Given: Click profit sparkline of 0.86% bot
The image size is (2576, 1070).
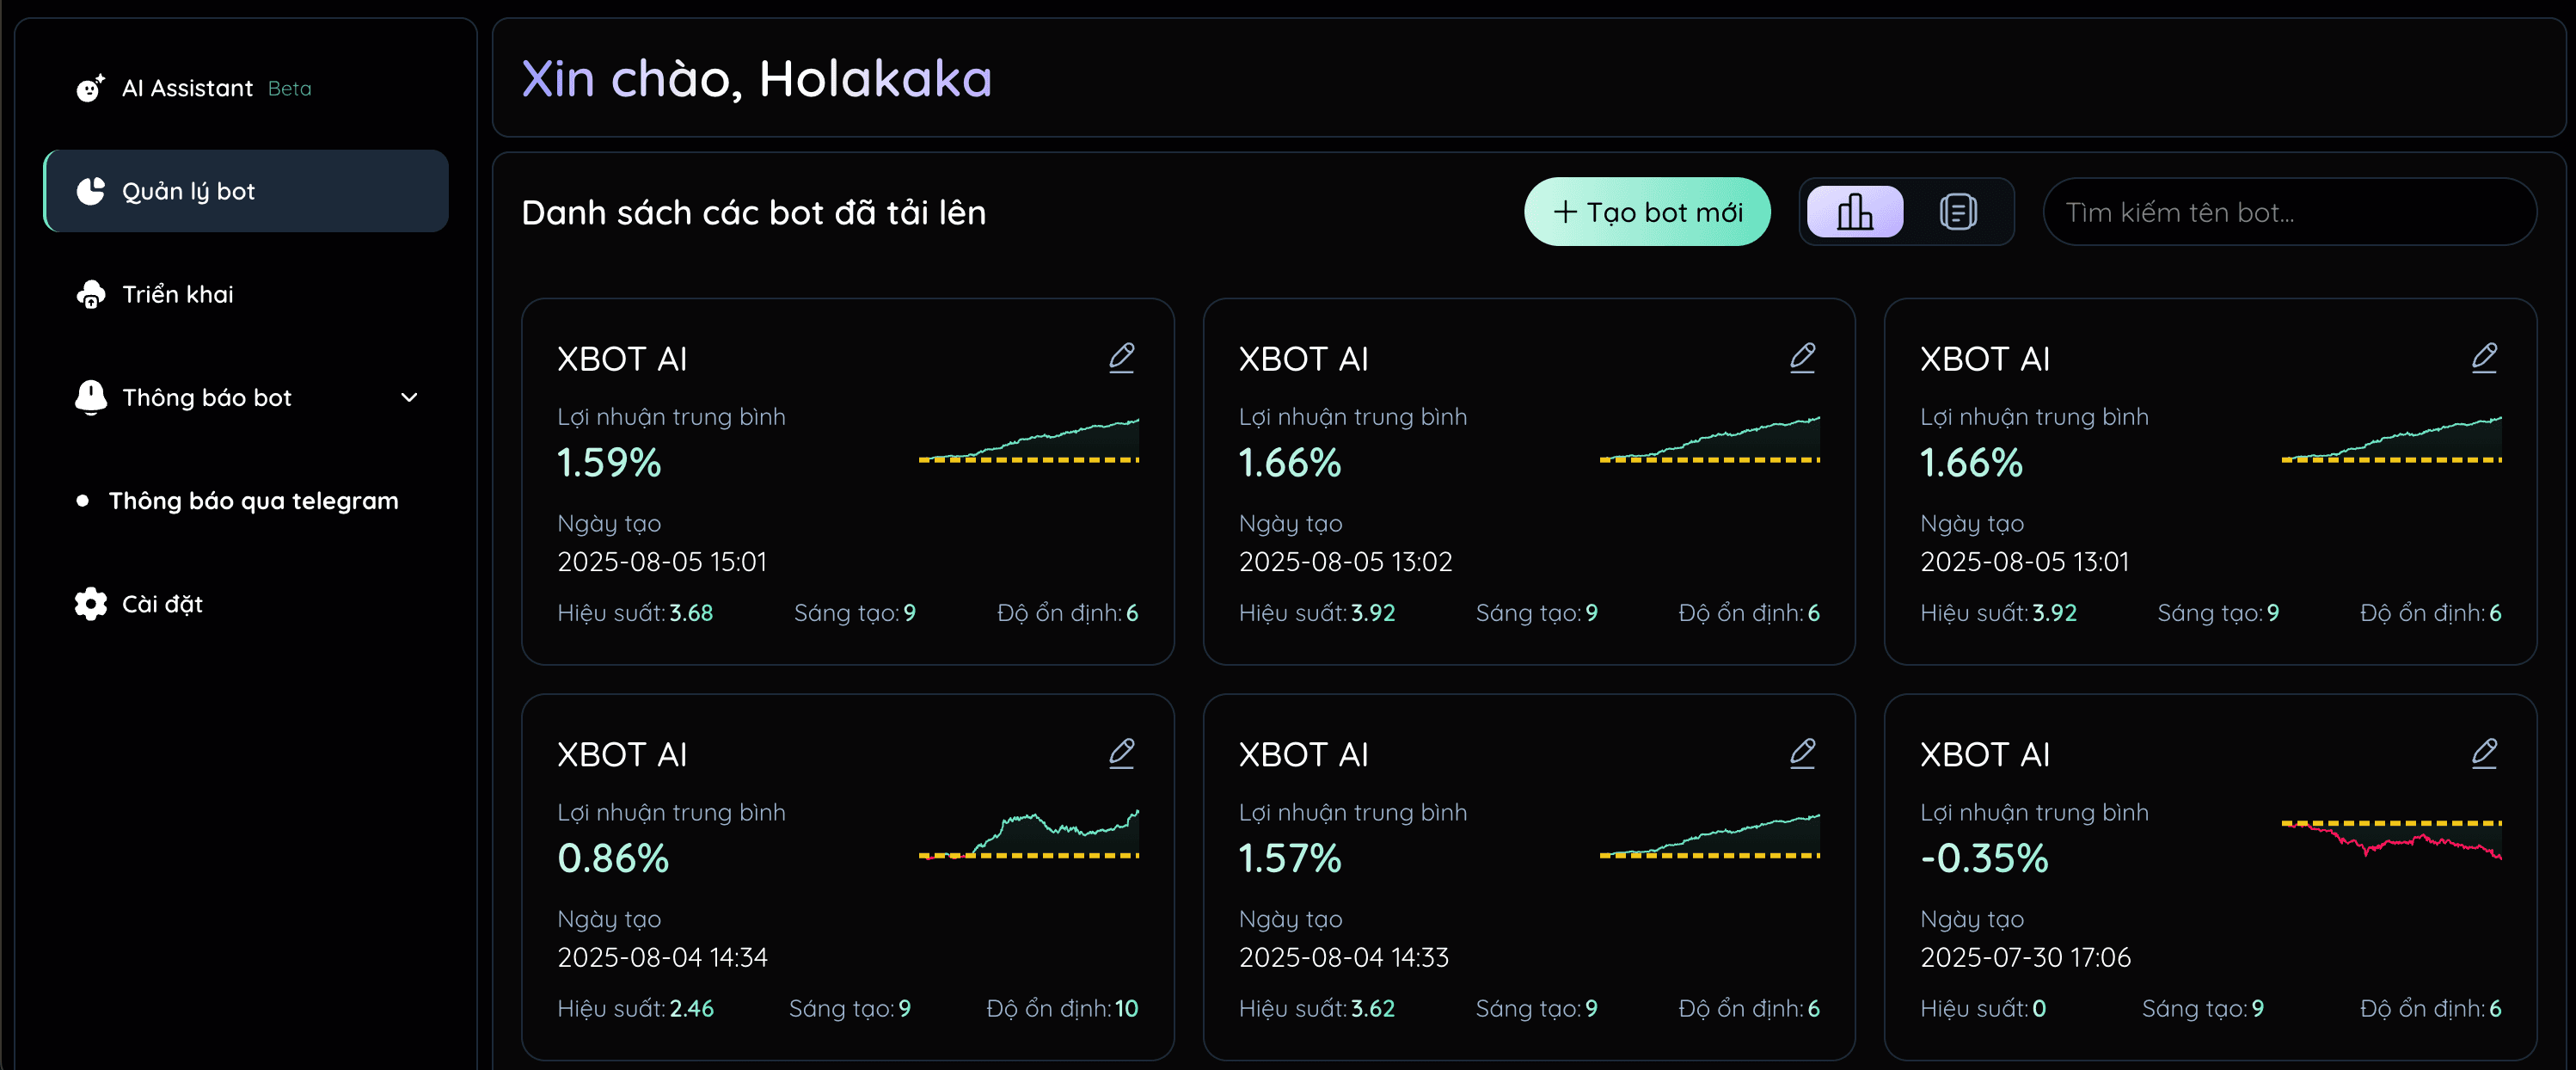Looking at the screenshot, I should [x=1028, y=834].
